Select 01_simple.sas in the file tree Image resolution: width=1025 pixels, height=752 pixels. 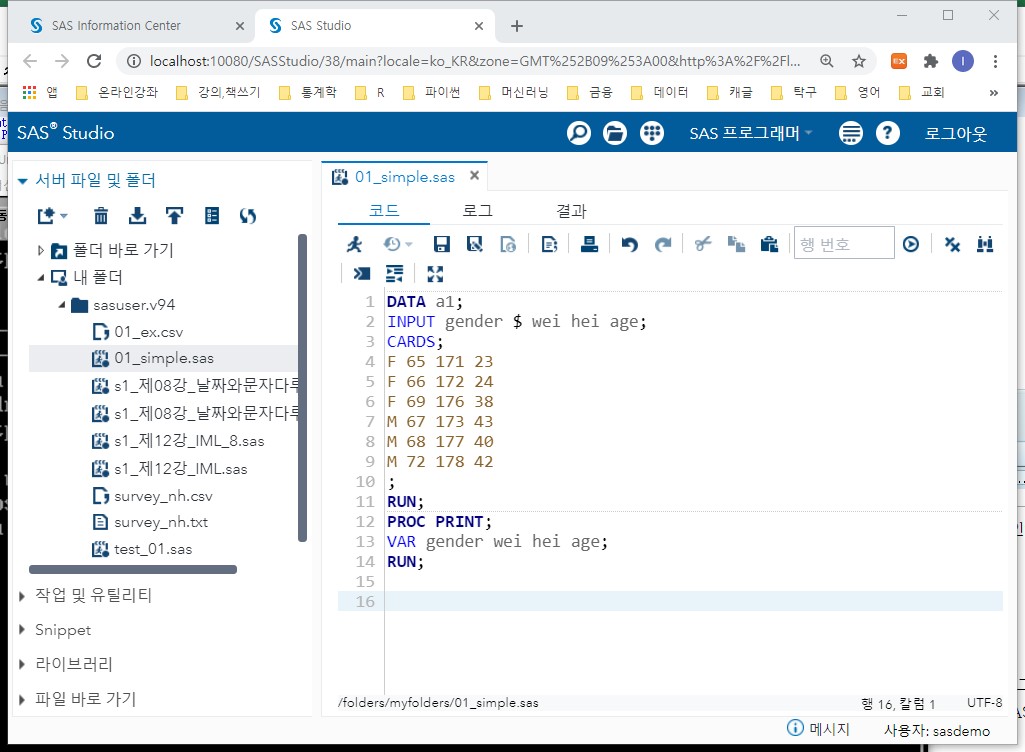(x=163, y=358)
